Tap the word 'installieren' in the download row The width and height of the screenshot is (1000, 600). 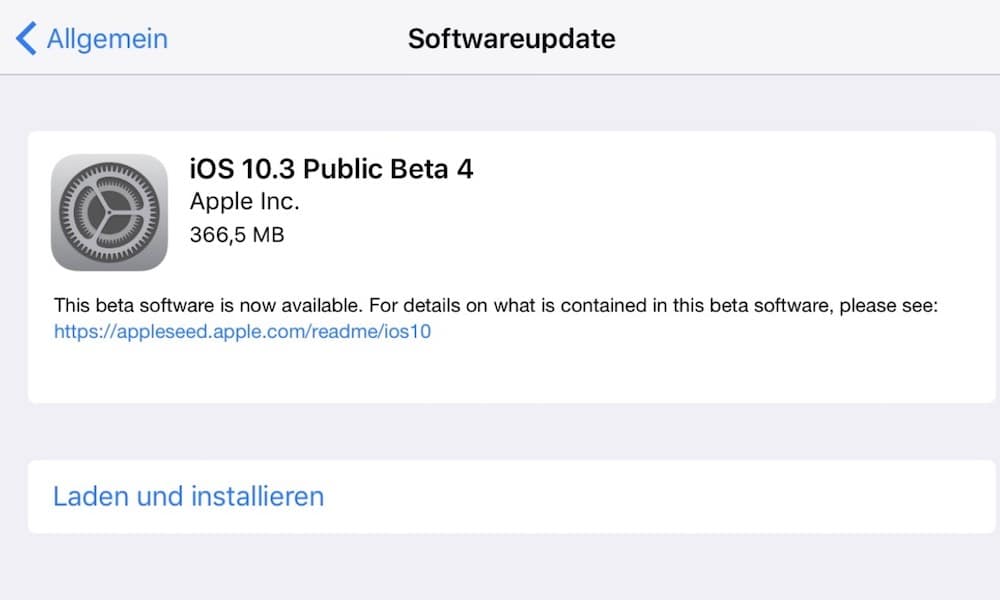click(x=257, y=496)
